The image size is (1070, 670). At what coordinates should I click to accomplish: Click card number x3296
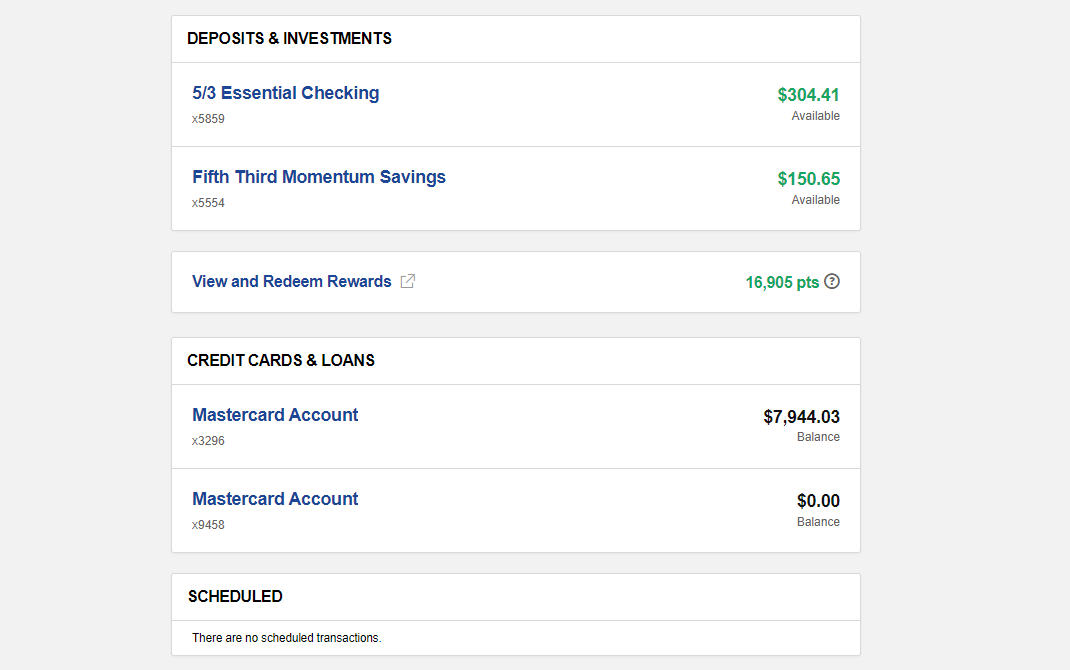click(x=208, y=441)
